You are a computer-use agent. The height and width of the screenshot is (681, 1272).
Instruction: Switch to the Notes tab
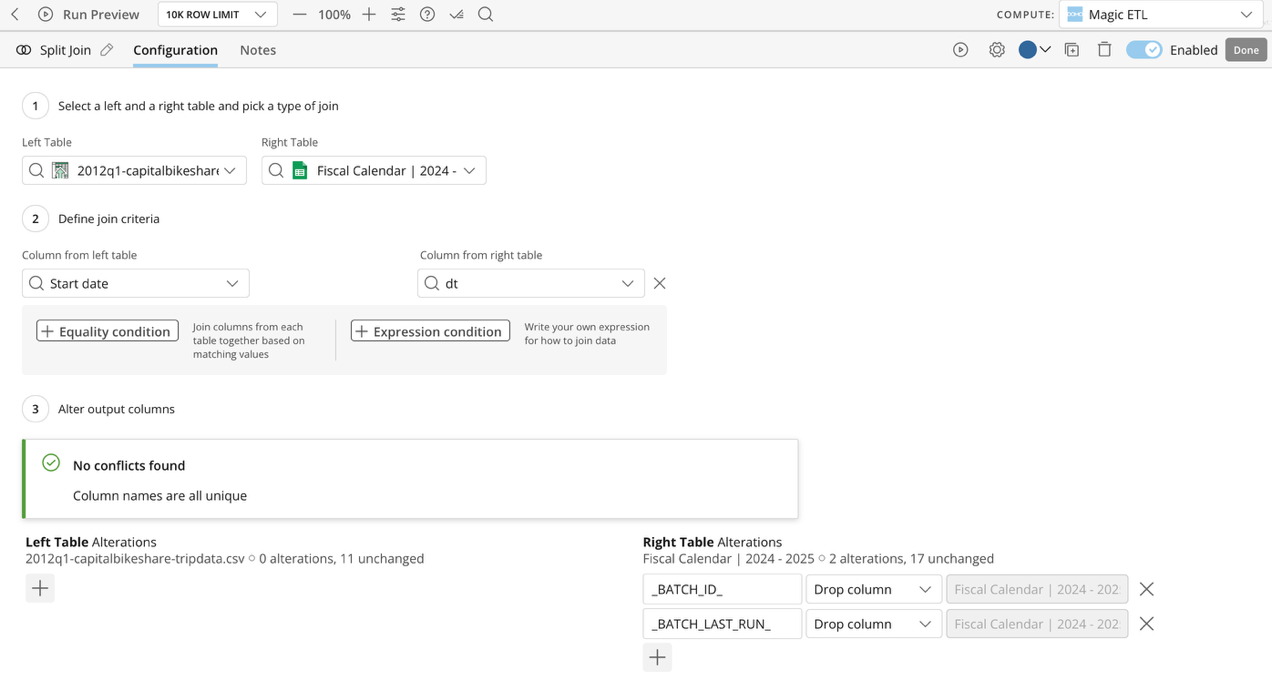click(257, 49)
